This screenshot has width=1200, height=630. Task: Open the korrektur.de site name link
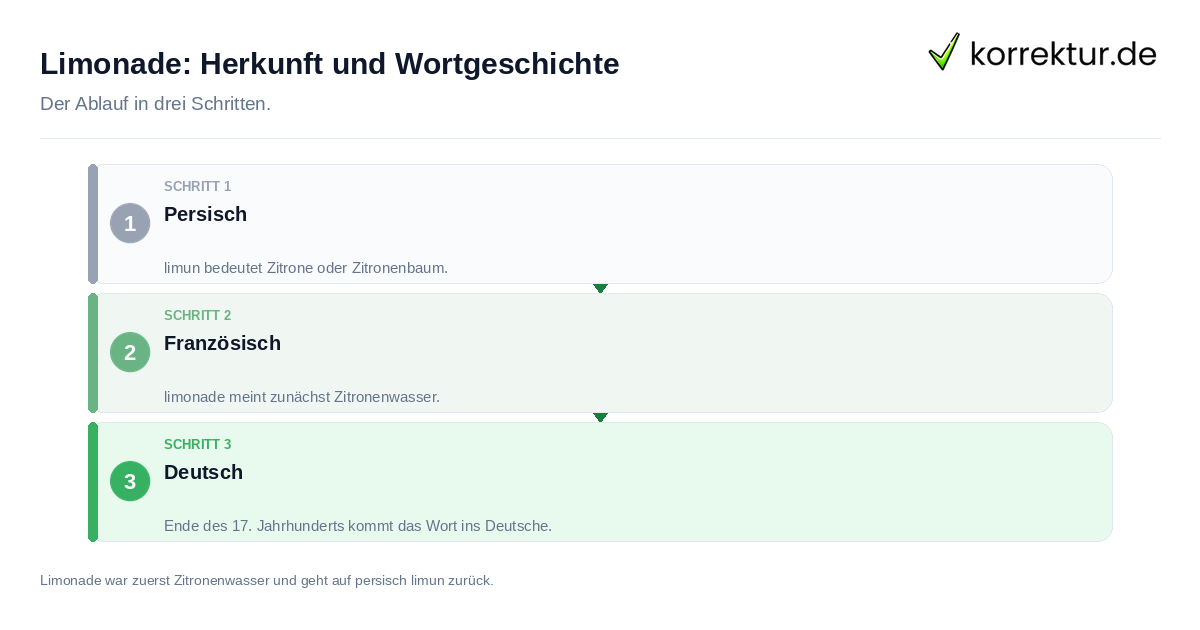[x=1063, y=53]
